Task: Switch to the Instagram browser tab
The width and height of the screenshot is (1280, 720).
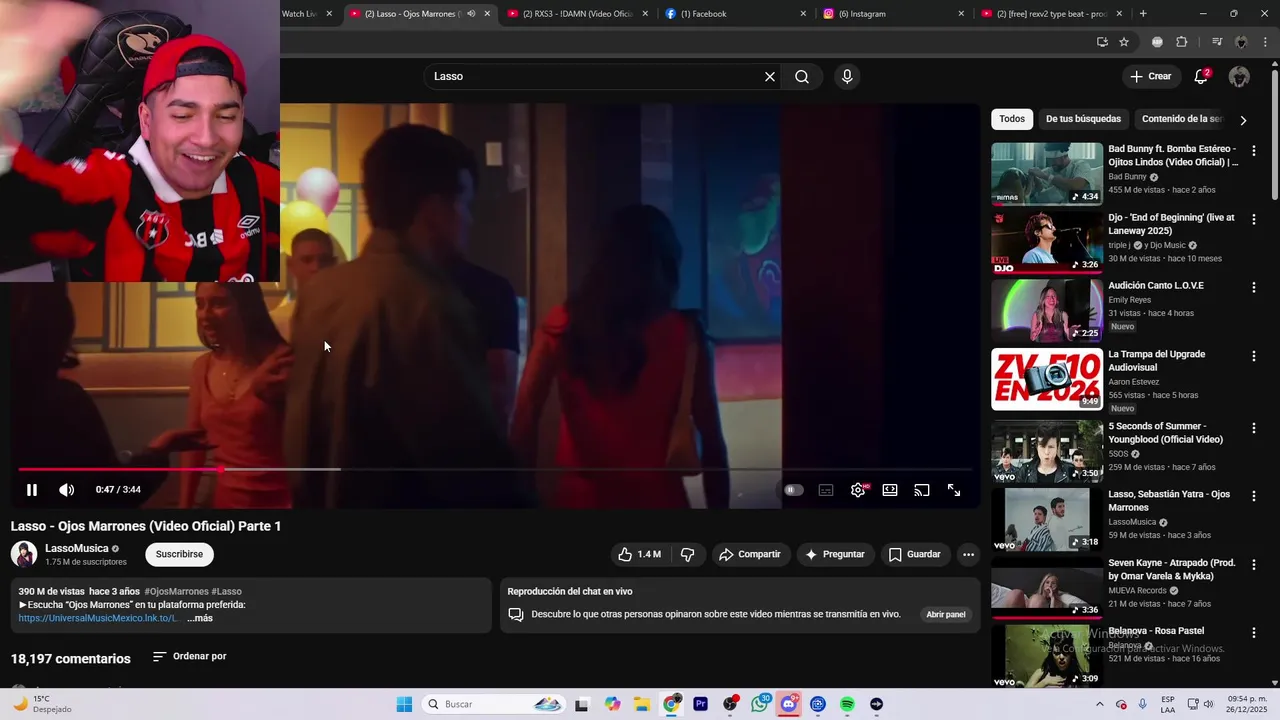Action: pos(893,14)
